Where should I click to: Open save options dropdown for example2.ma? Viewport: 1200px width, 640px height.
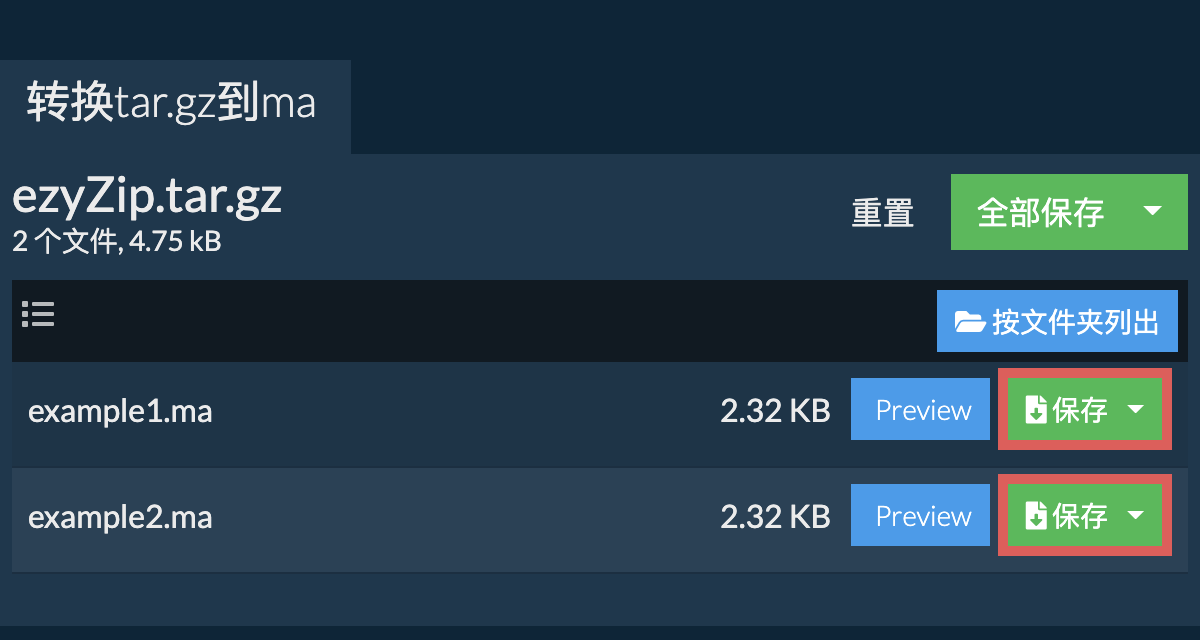tap(1136, 516)
